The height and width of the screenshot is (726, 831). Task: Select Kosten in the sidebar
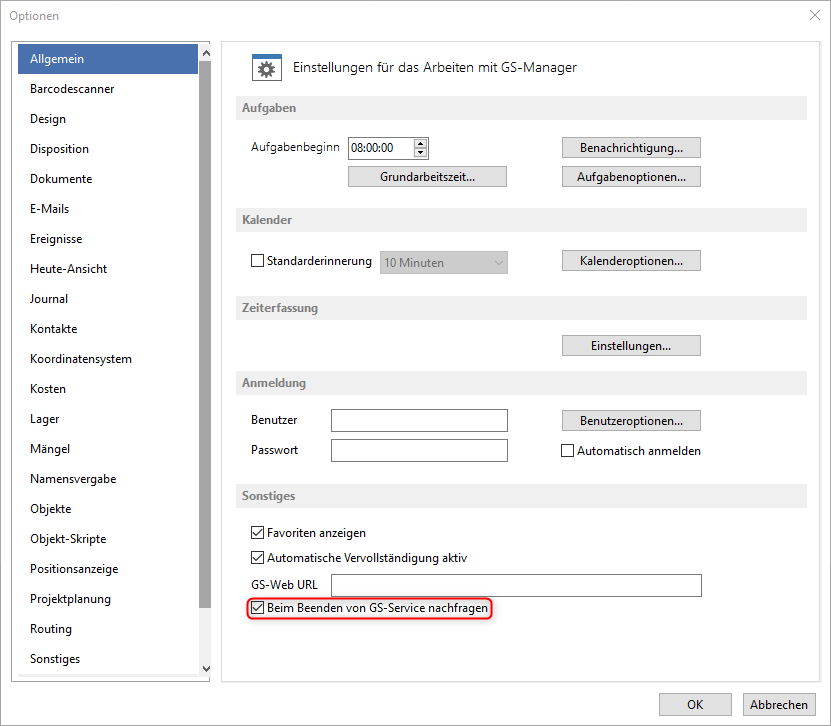tap(108, 389)
